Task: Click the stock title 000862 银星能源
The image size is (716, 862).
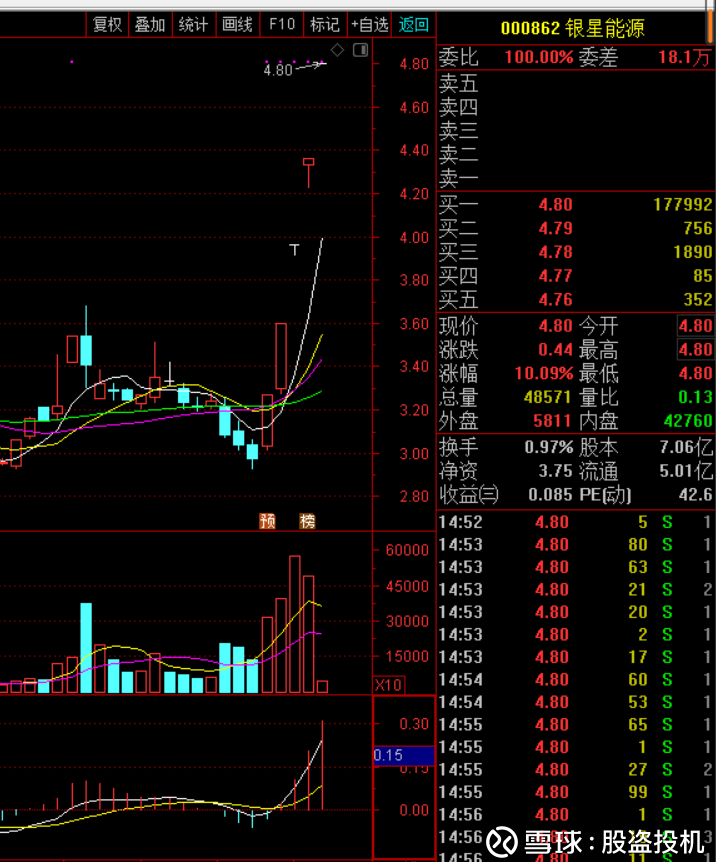Action: click(572, 28)
